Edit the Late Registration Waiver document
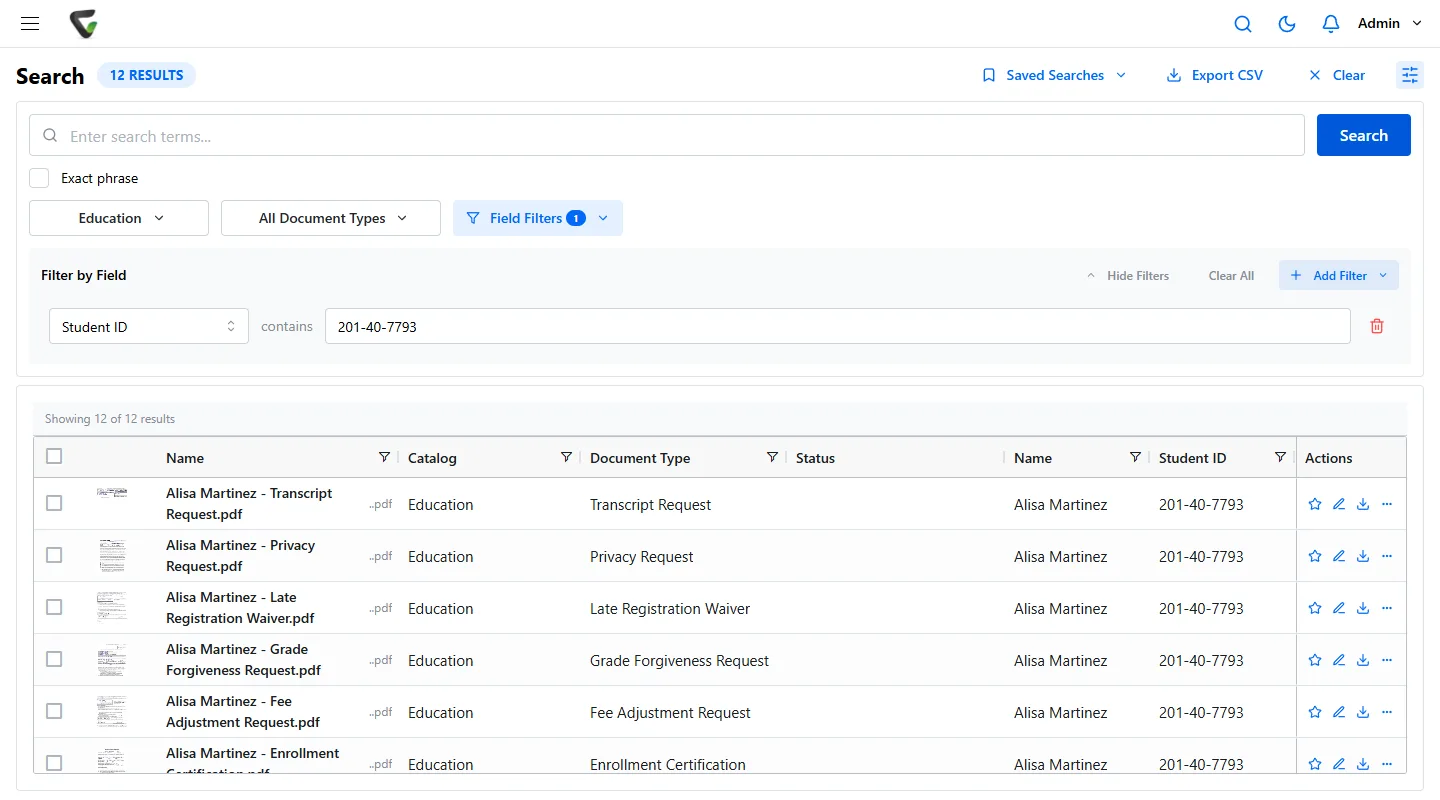The width and height of the screenshot is (1440, 800). [x=1339, y=608]
